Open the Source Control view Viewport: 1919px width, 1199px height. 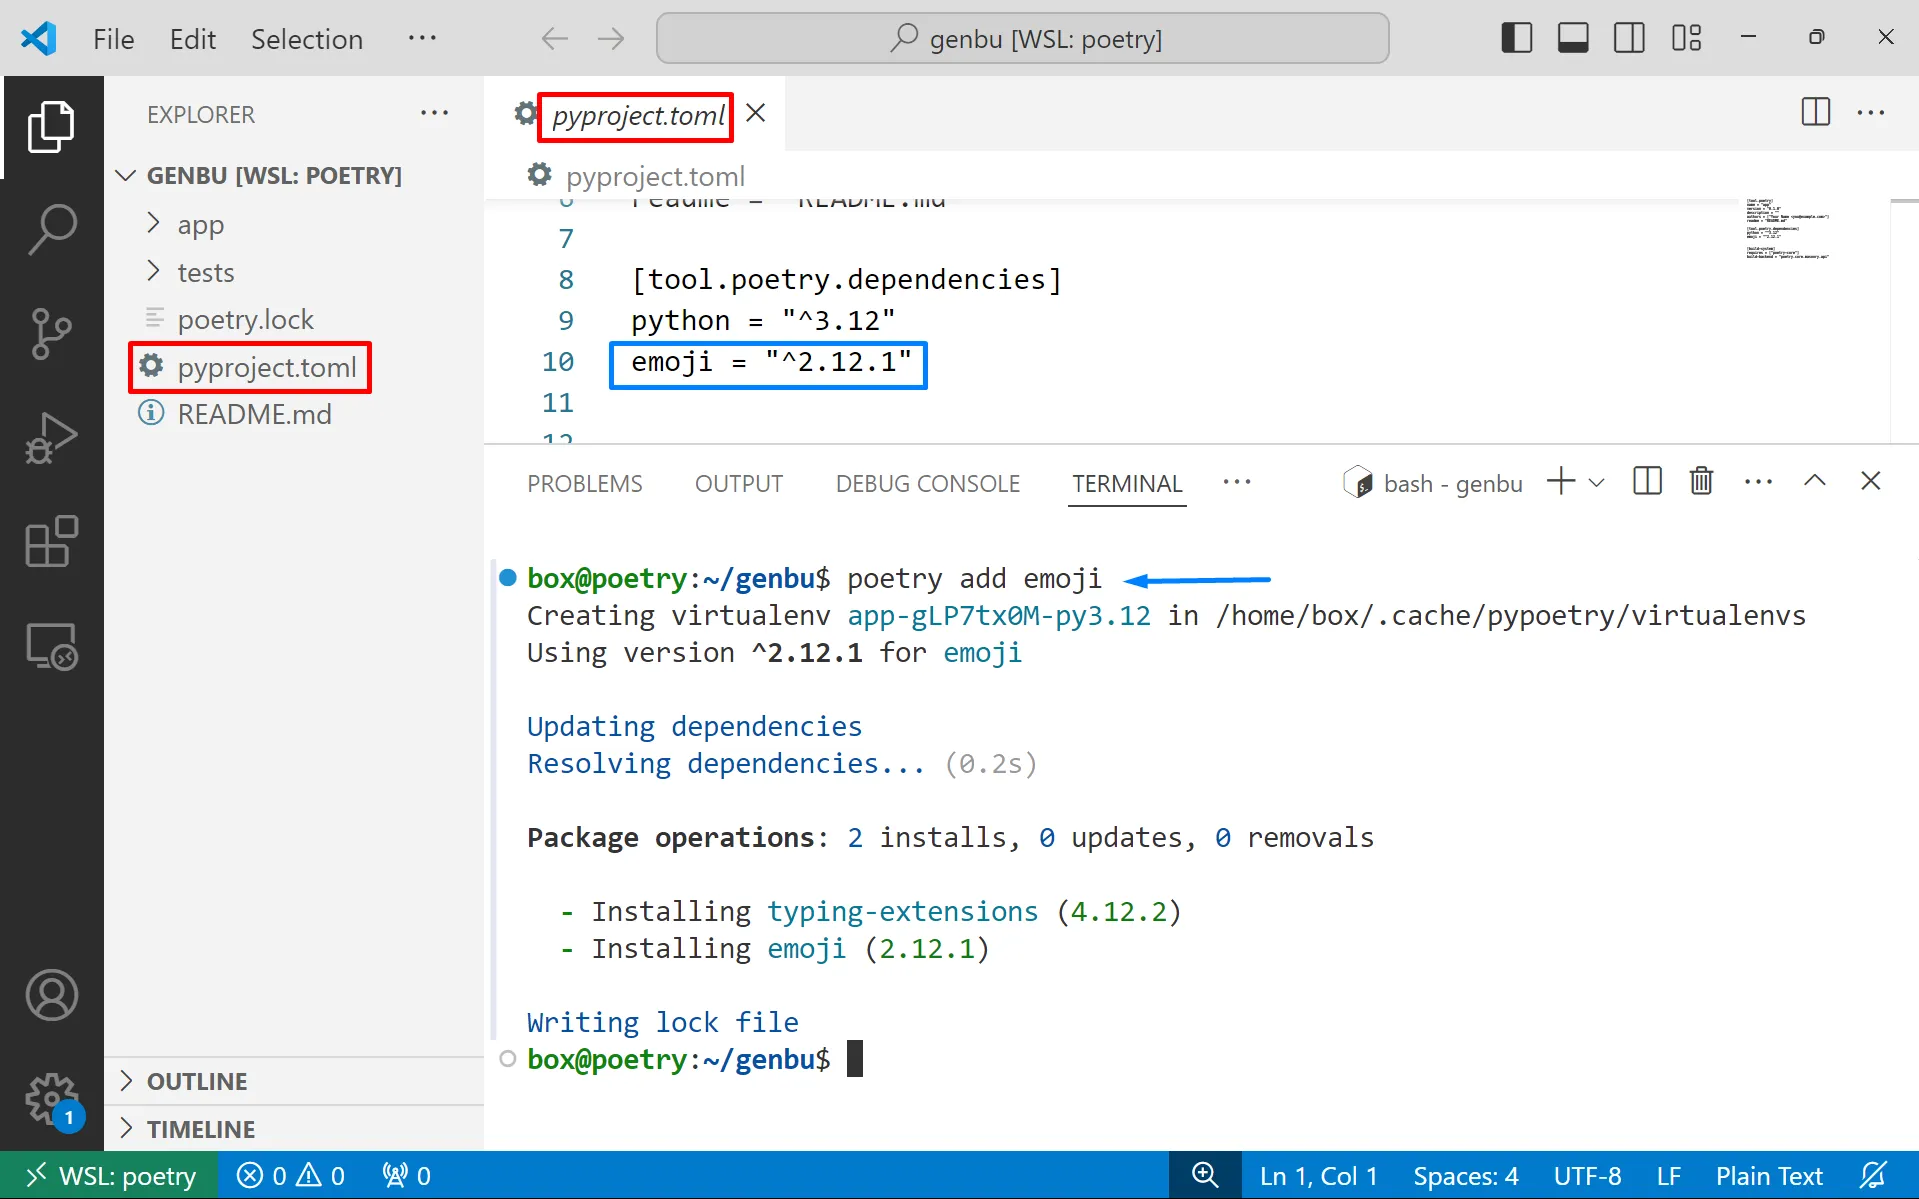pyautogui.click(x=52, y=333)
